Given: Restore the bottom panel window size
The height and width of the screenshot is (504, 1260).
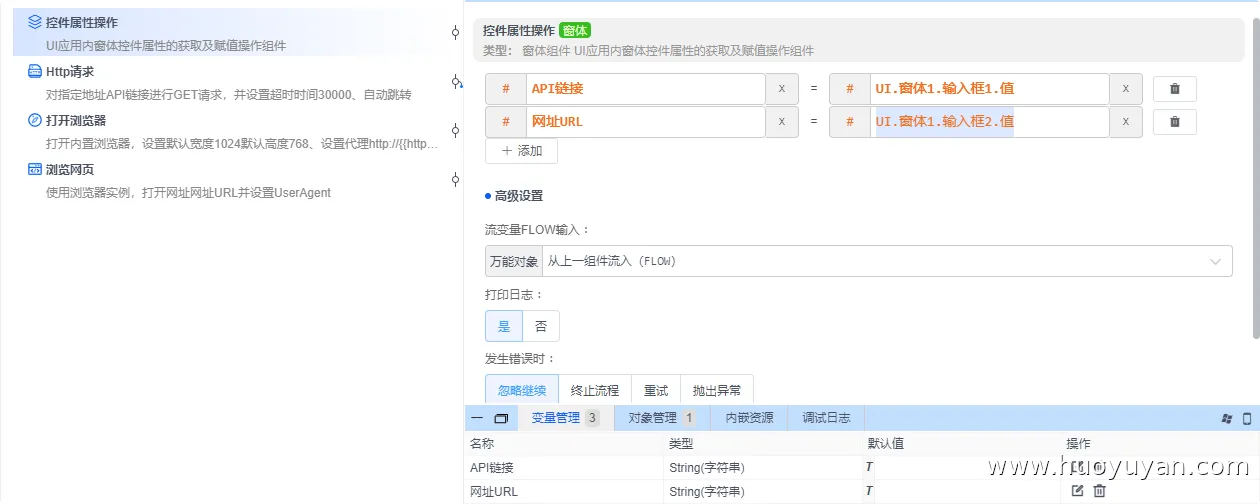Looking at the screenshot, I should click(502, 418).
